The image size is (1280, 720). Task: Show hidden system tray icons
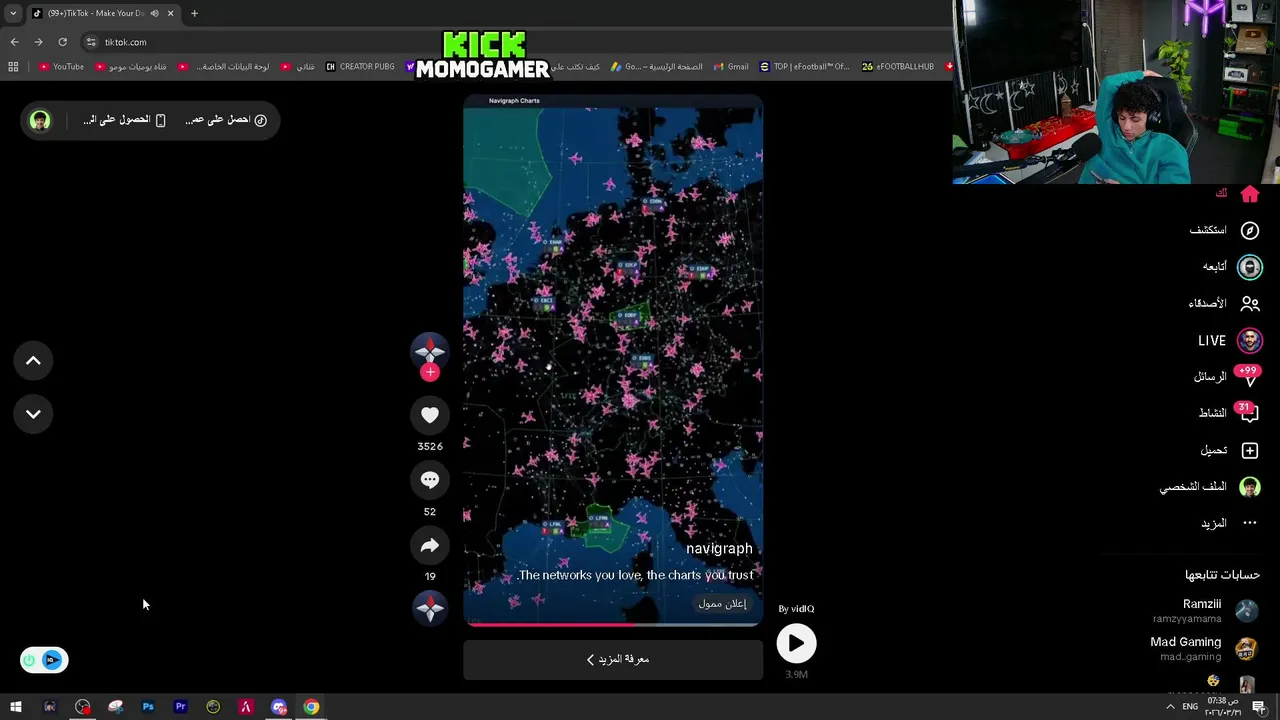[x=1170, y=707]
